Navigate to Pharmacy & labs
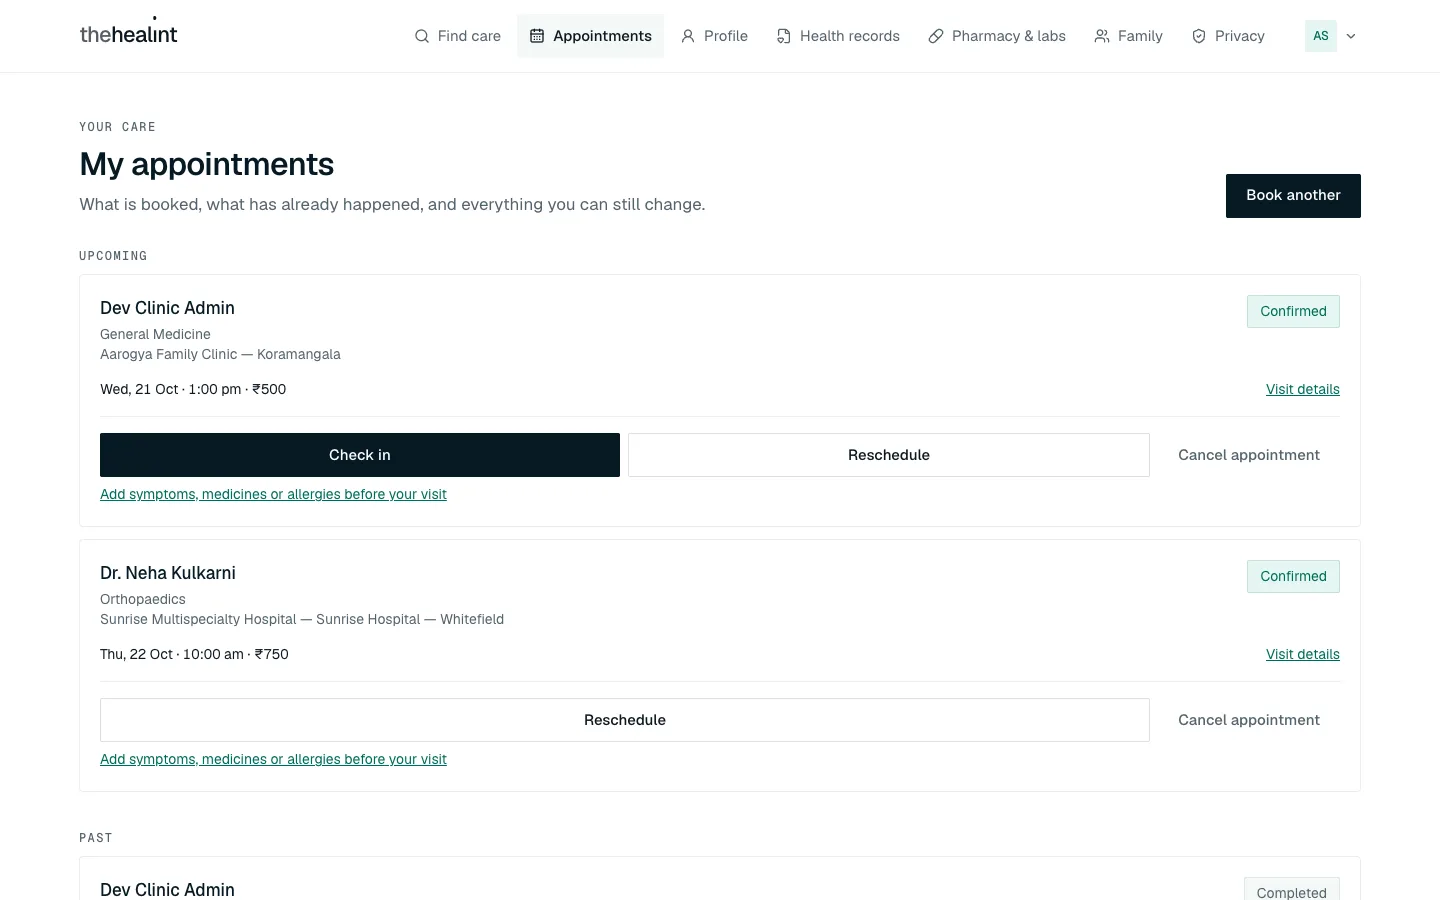 point(997,36)
